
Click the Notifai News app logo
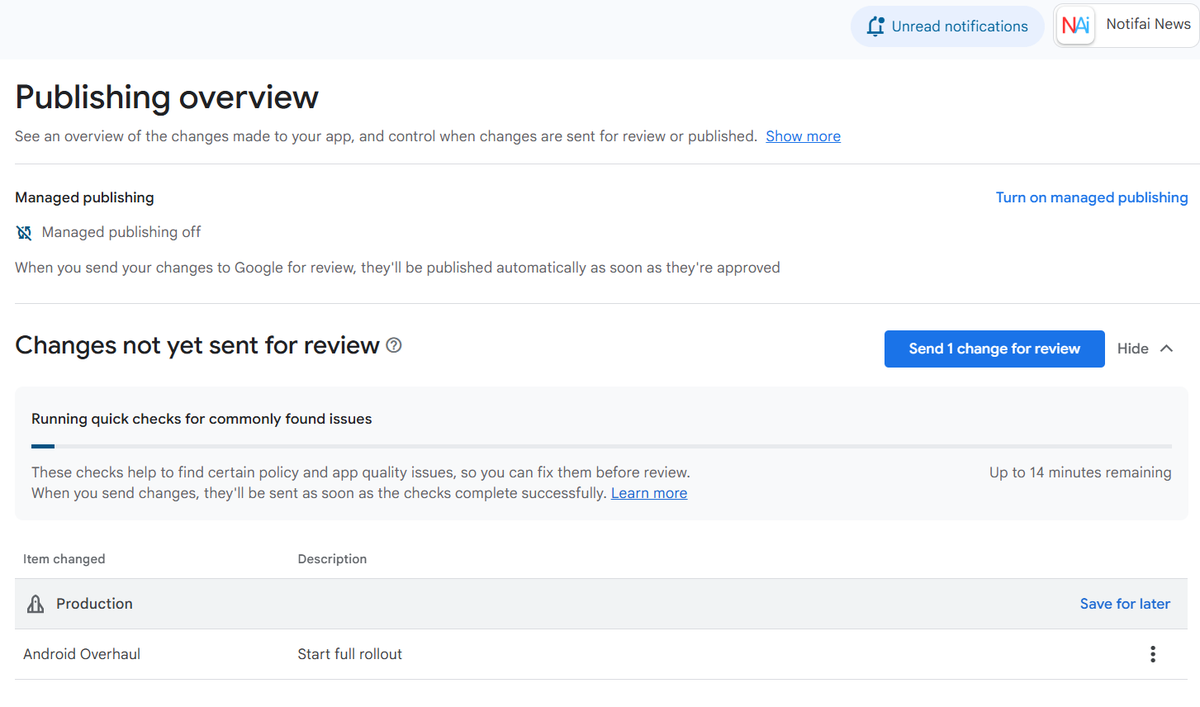pyautogui.click(x=1076, y=25)
